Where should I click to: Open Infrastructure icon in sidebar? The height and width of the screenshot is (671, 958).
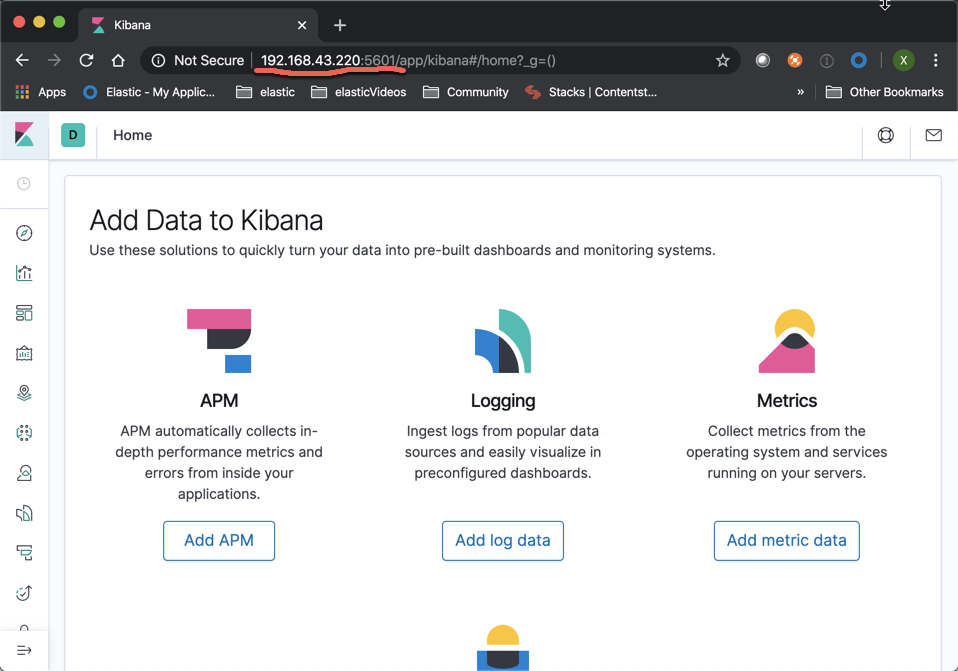point(24,473)
